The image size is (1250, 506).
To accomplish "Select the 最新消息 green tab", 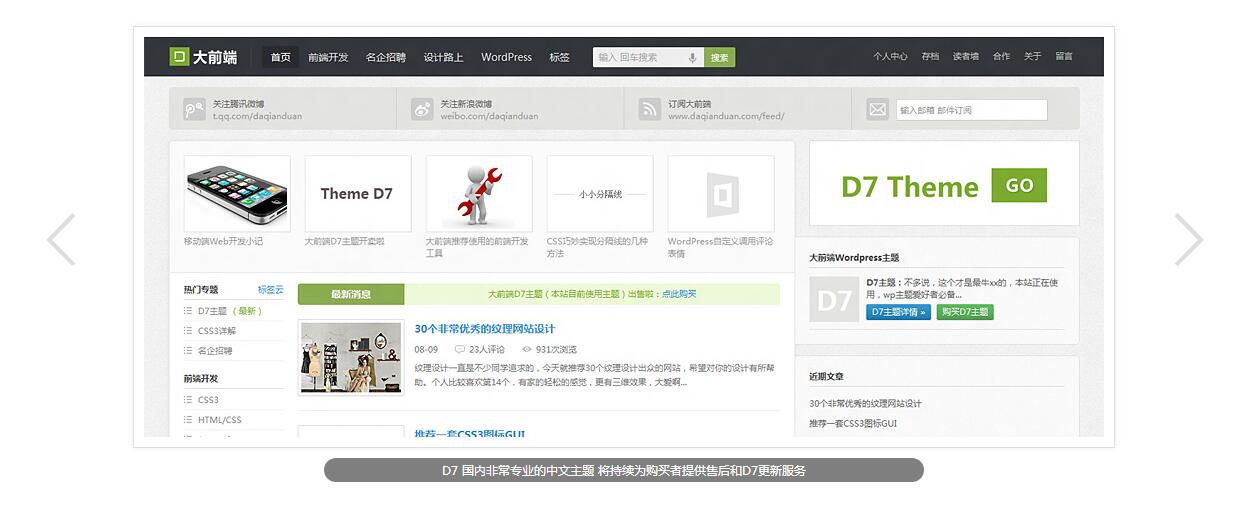I will click(x=351, y=294).
